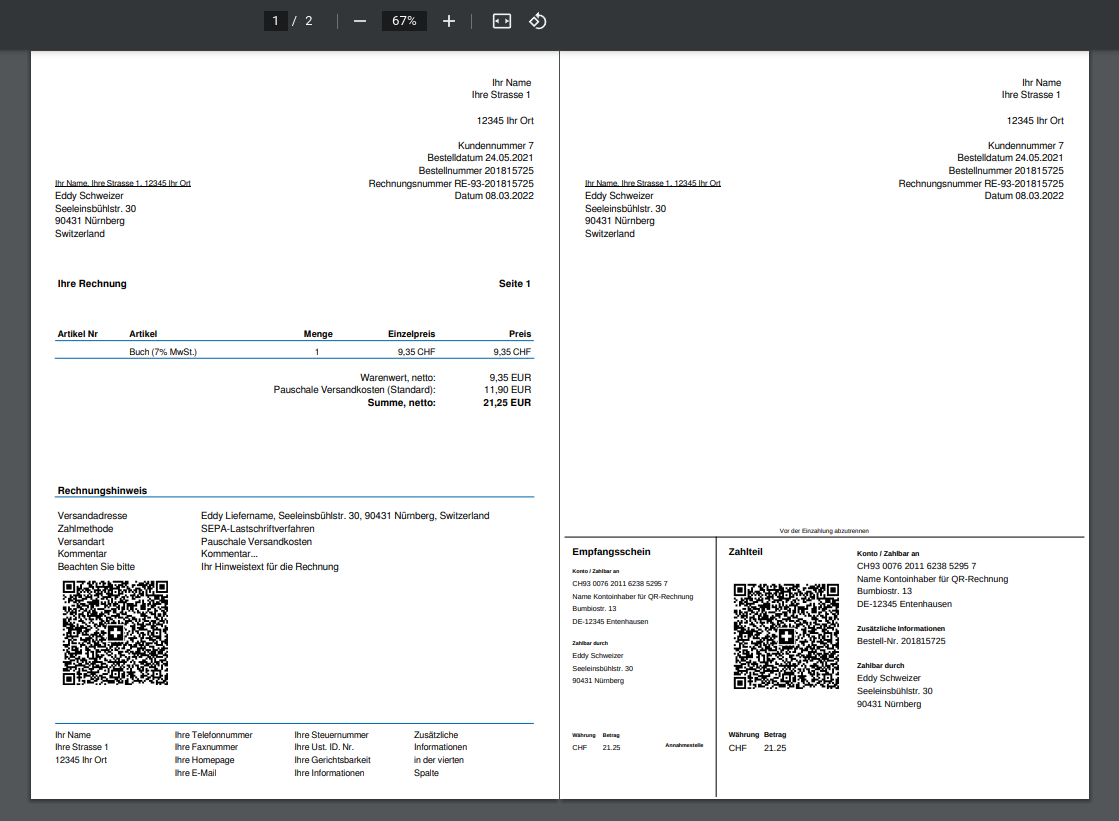Click the 'Rechnungshinweis' section heading
This screenshot has width=1119, height=821.
[x=102, y=490]
